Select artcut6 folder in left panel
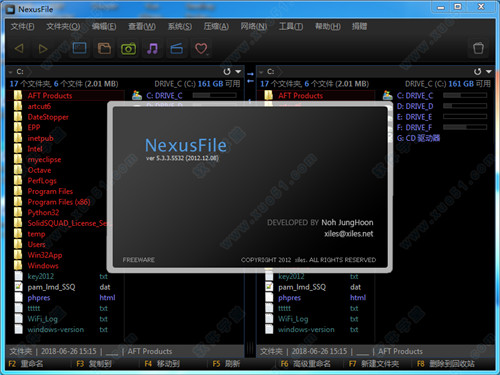500x375 pixels. (x=39, y=106)
